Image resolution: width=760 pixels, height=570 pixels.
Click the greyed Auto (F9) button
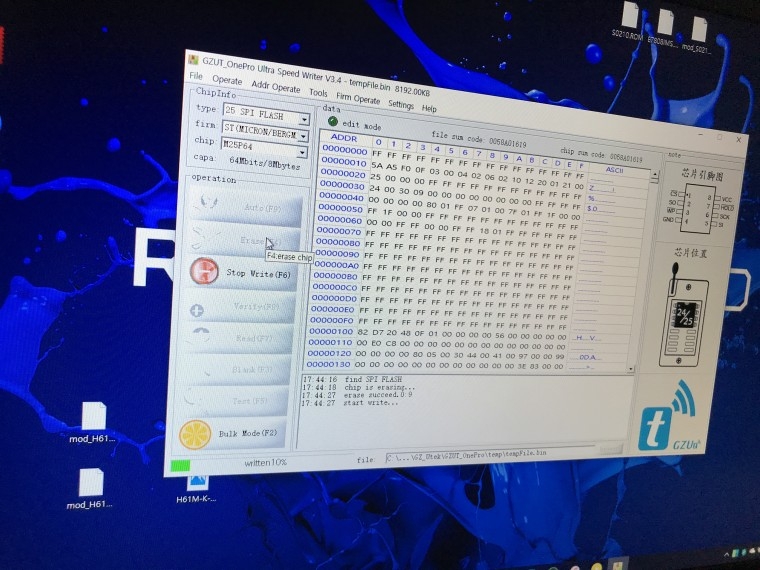(x=247, y=206)
